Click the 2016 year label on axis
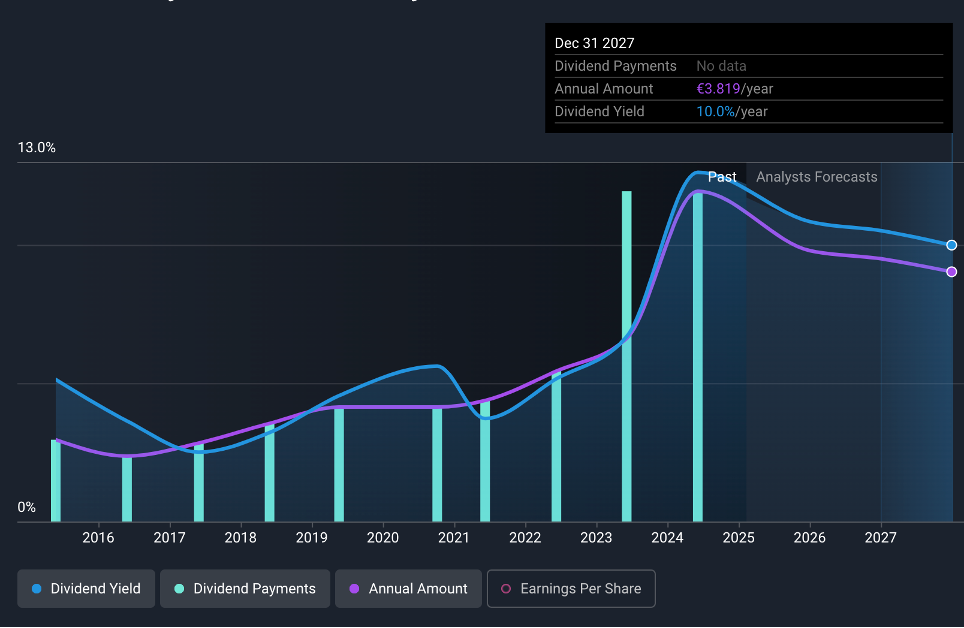Screen dimensions: 964x628 (98, 539)
